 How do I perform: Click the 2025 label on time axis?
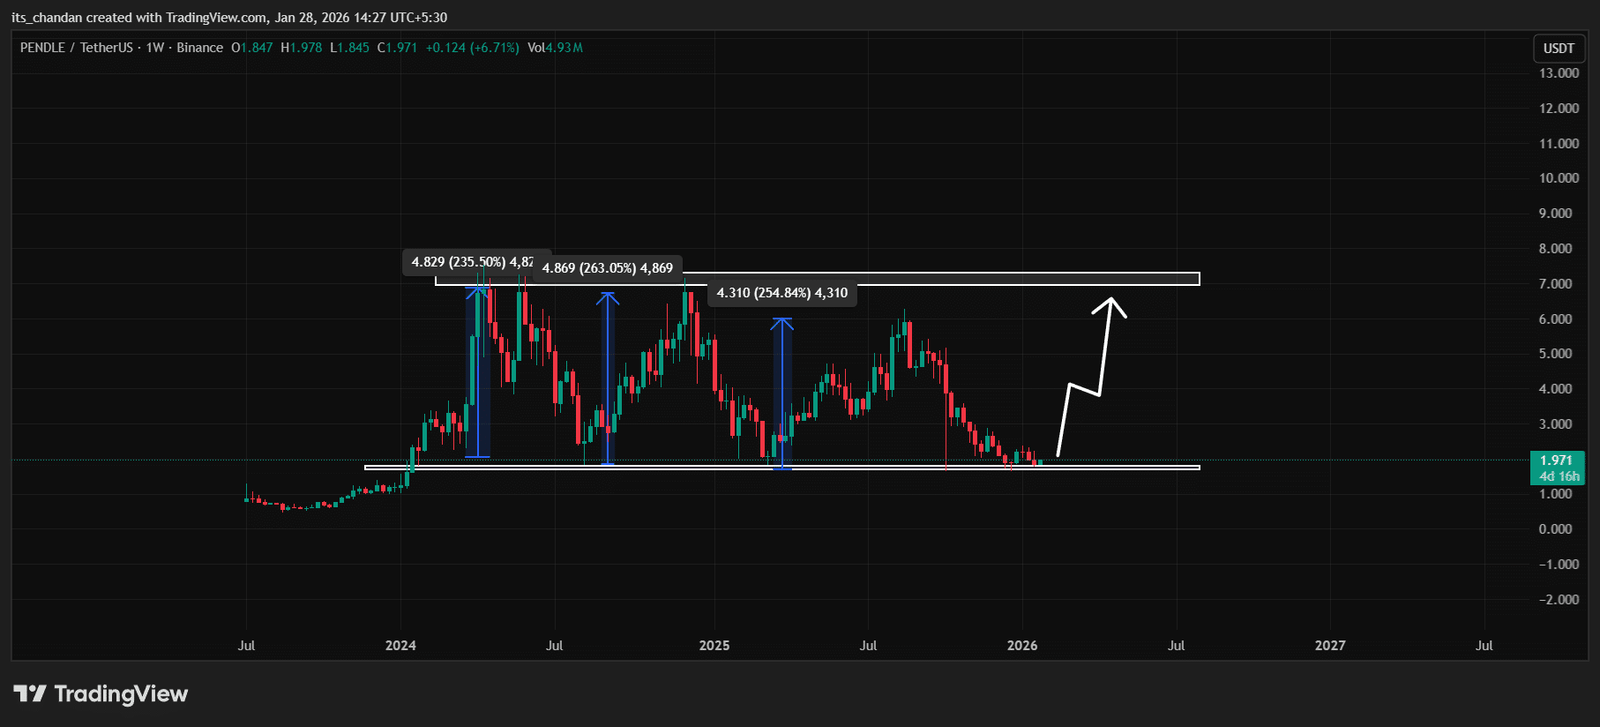click(714, 646)
